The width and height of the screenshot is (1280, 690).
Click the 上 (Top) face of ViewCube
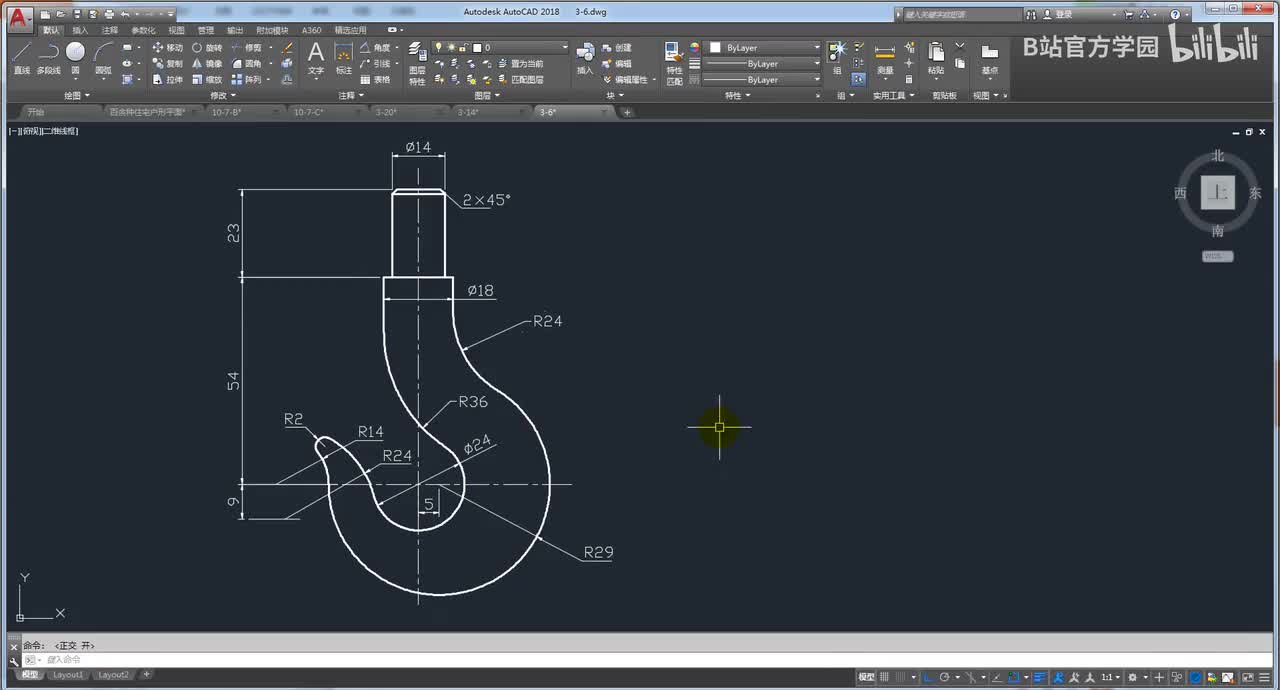pyautogui.click(x=1217, y=193)
